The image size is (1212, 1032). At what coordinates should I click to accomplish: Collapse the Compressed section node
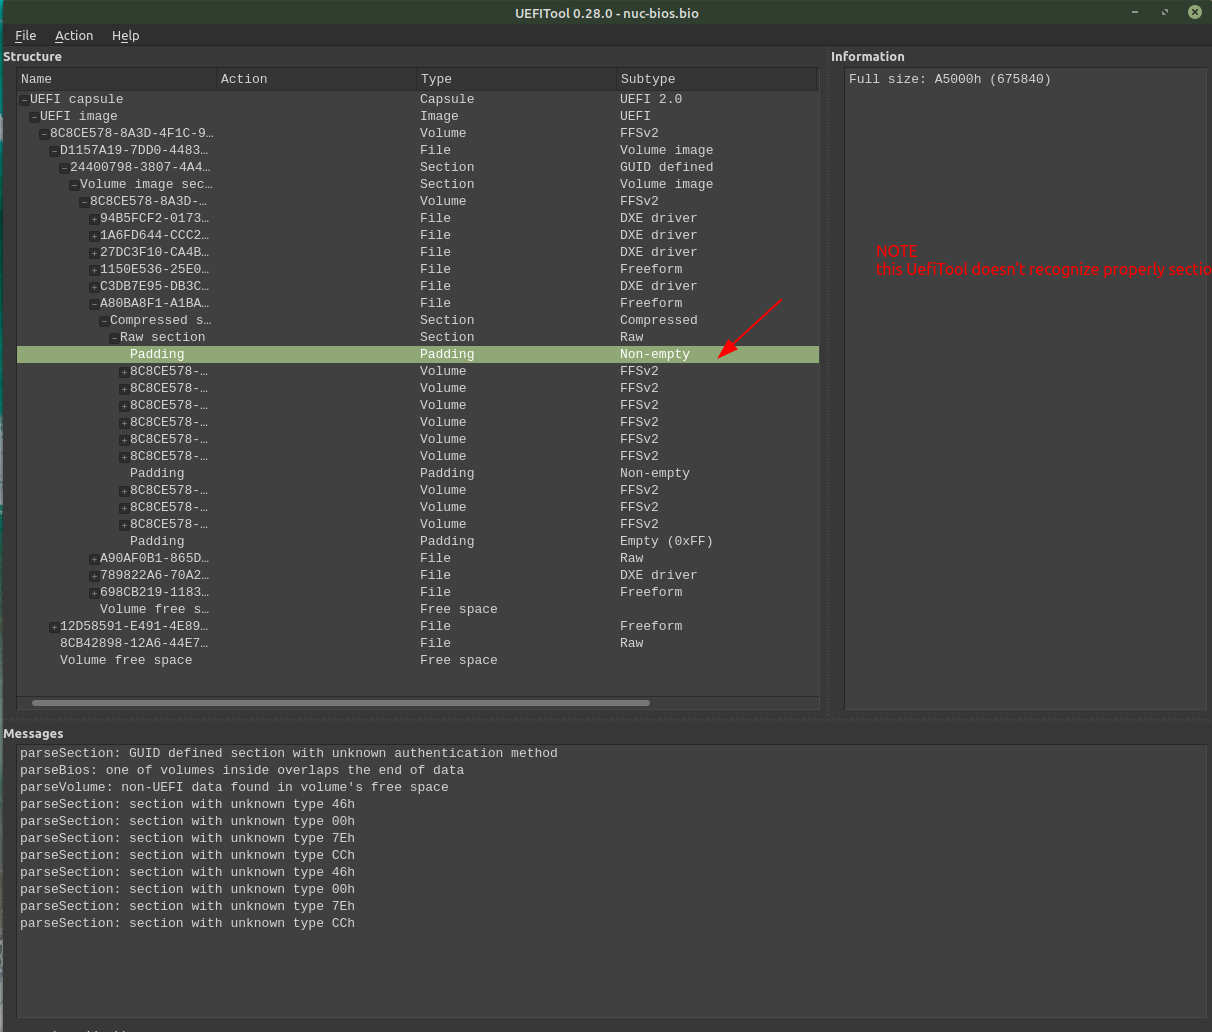[104, 321]
